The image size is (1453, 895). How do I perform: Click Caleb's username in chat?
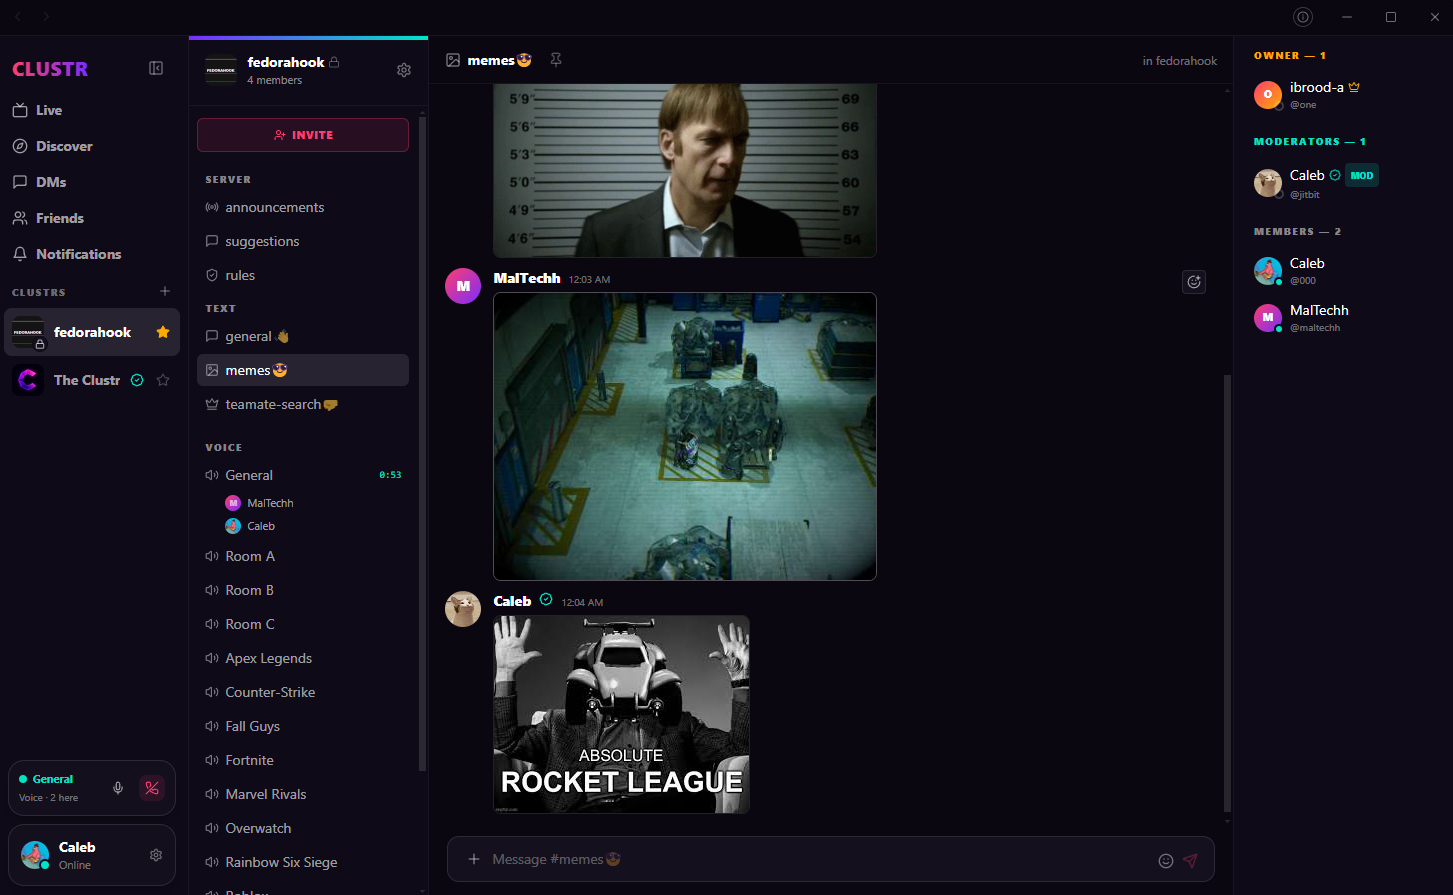(512, 601)
